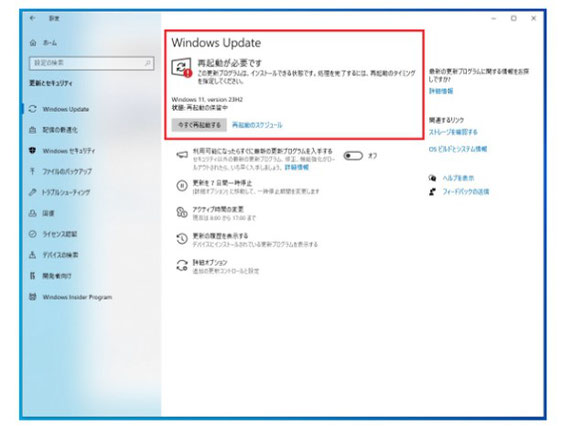Open 更新の履歴を表示する (View update history)
Image resolution: width=573 pixels, height=426 pixels.
pos(220,236)
